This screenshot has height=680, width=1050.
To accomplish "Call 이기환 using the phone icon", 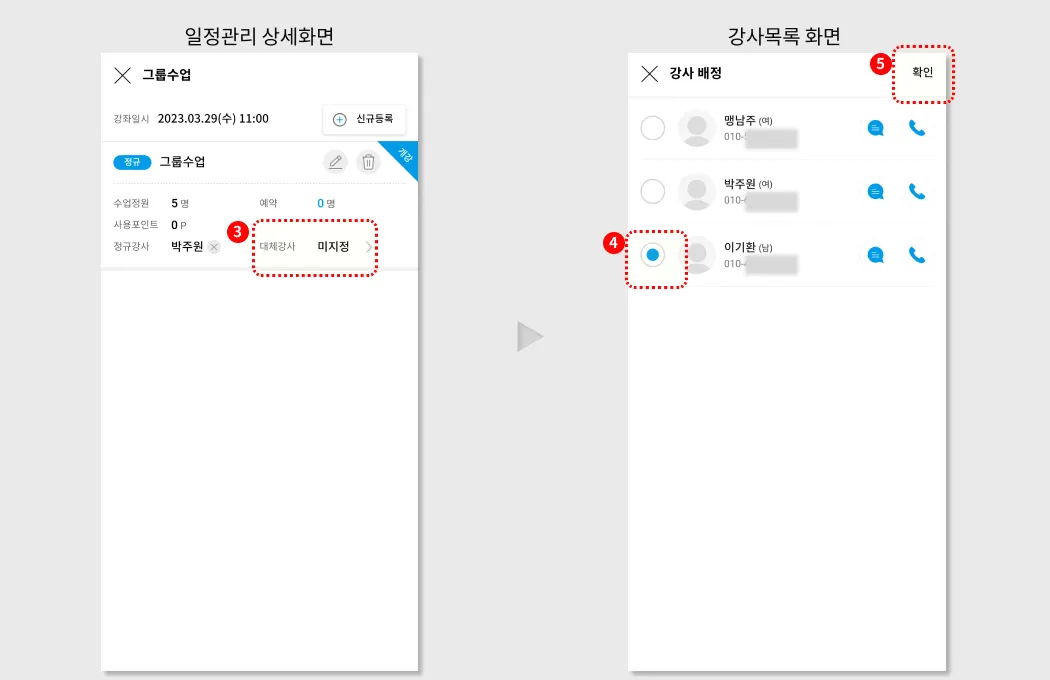I will point(917,255).
